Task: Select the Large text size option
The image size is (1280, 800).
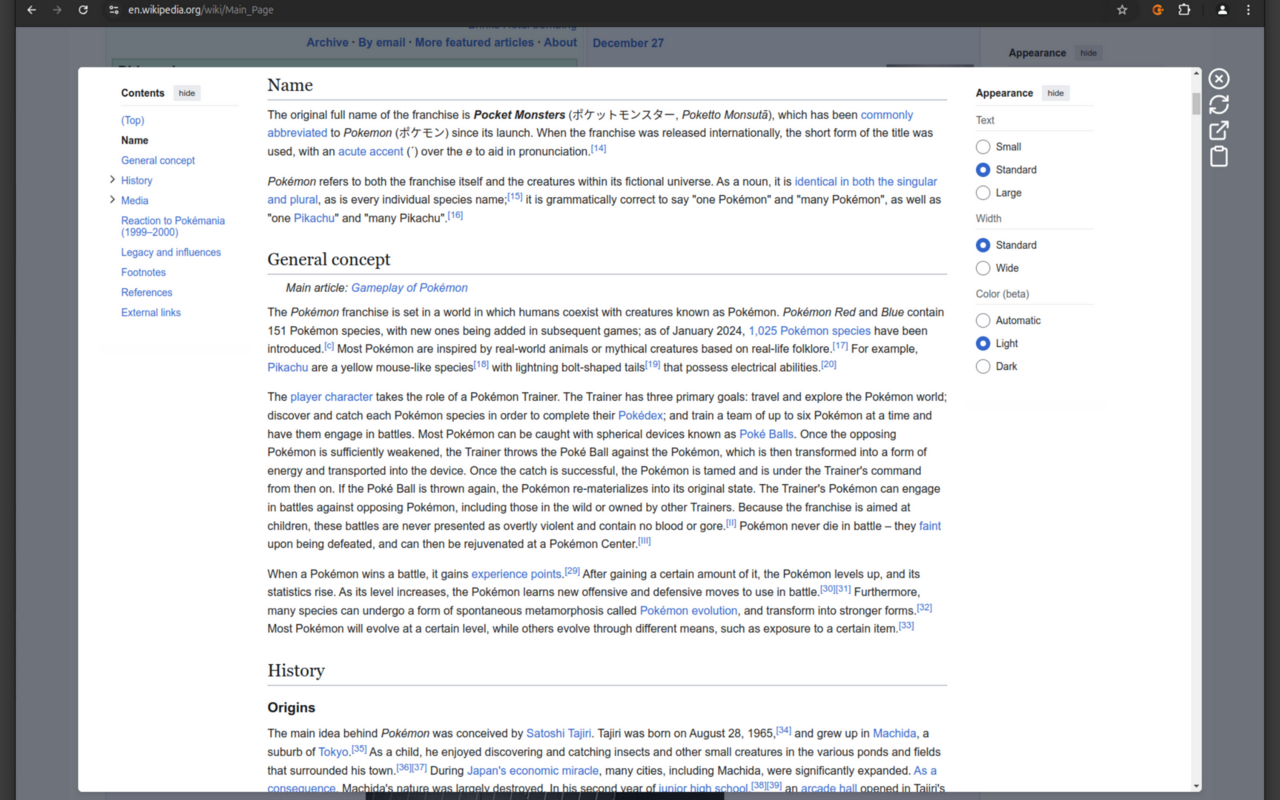Action: [x=983, y=193]
